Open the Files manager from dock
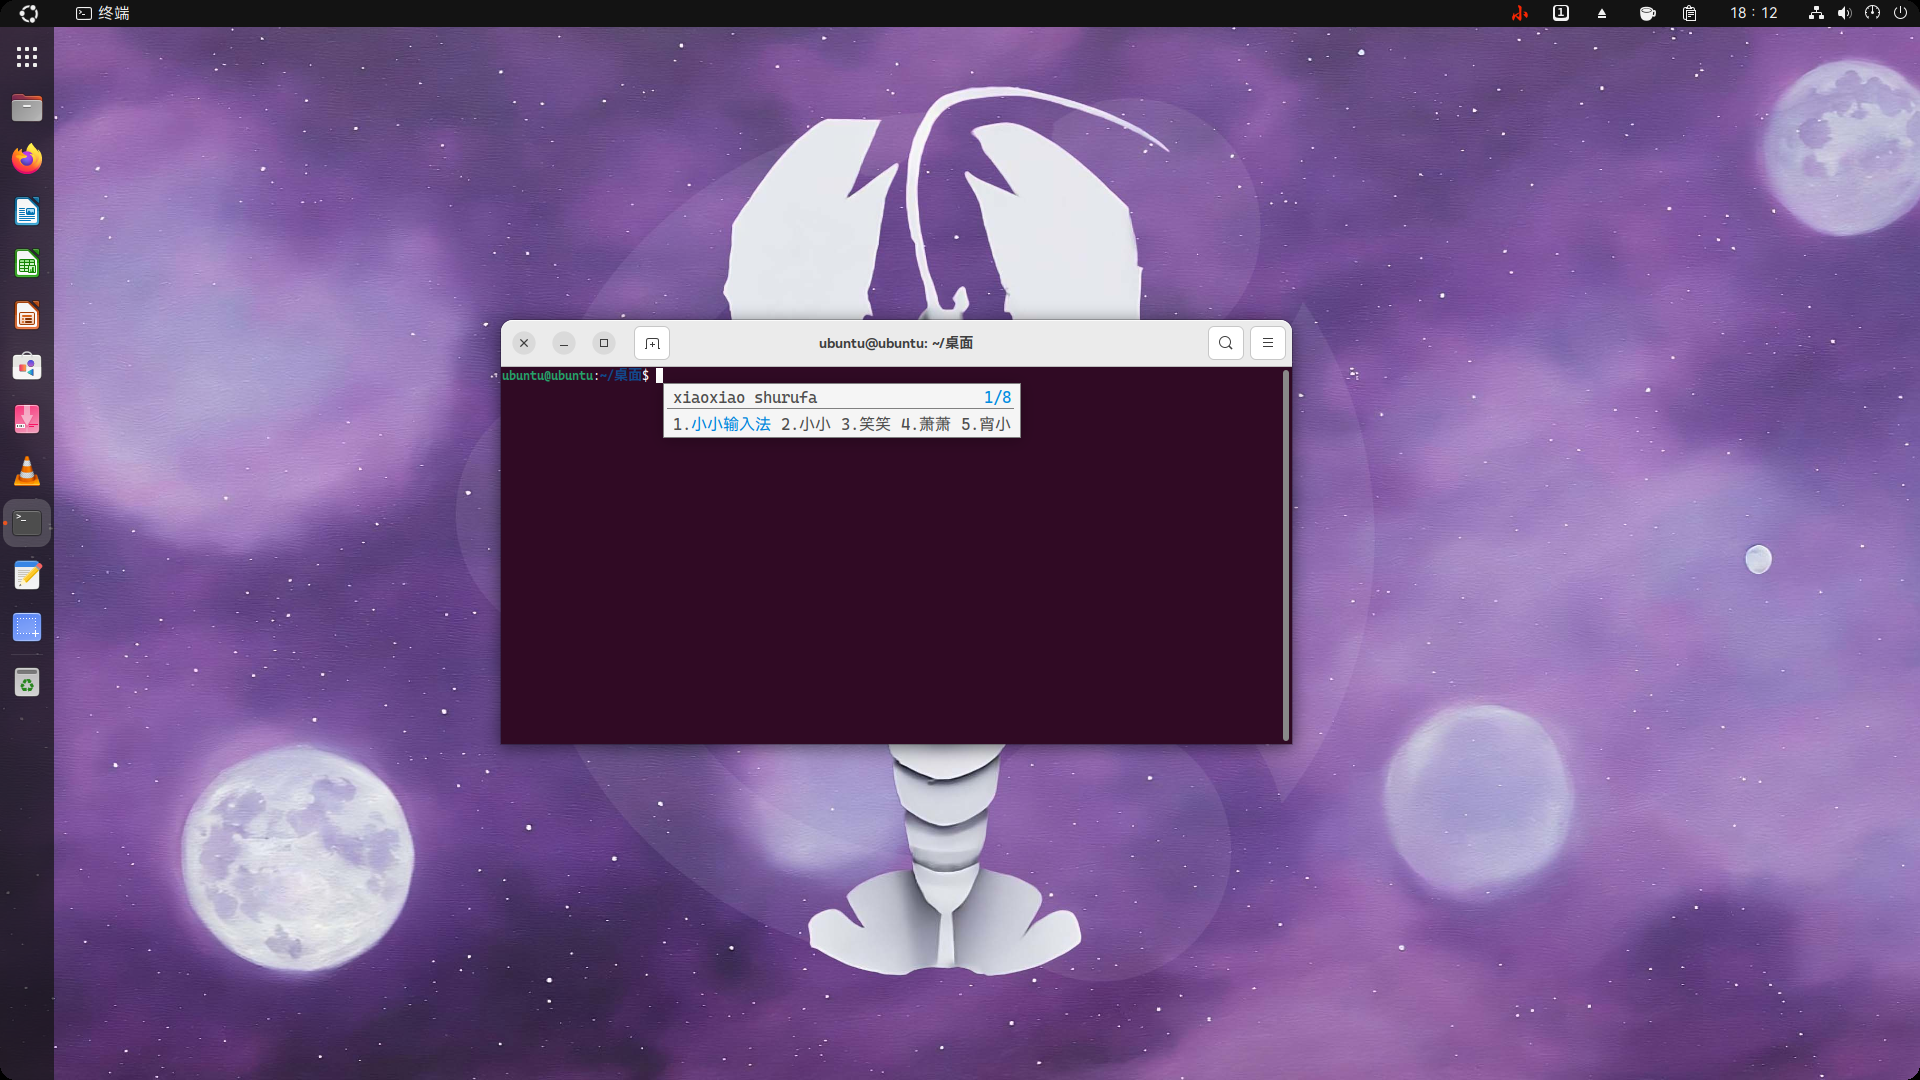1920x1080 pixels. [27, 107]
